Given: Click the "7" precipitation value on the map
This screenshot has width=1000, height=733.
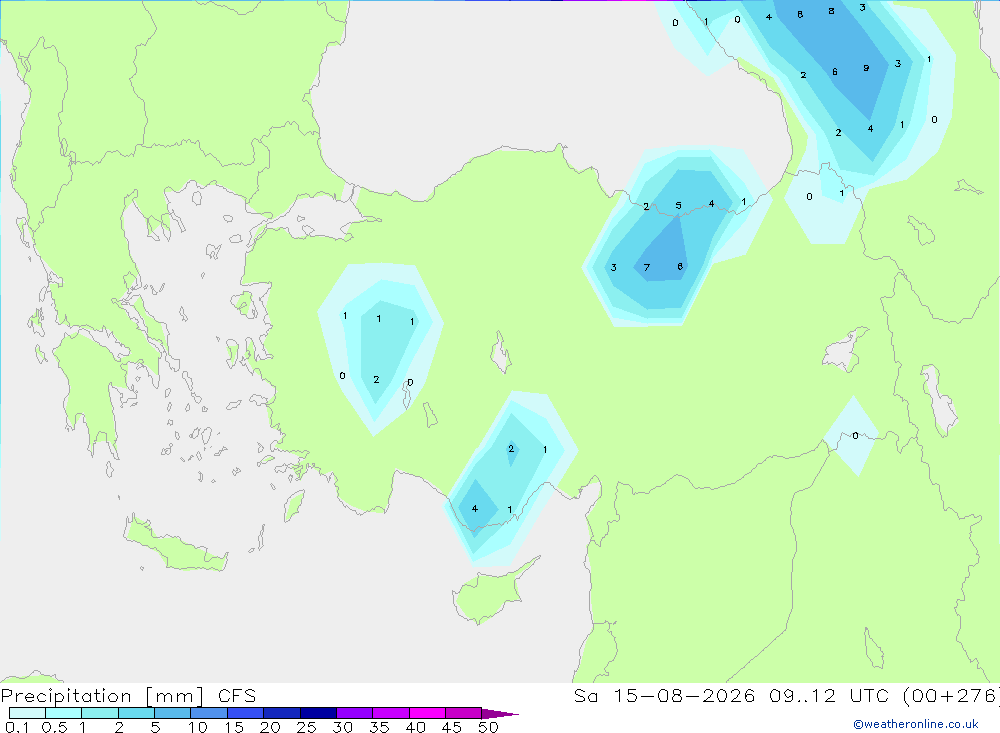Looking at the screenshot, I should [x=647, y=268].
